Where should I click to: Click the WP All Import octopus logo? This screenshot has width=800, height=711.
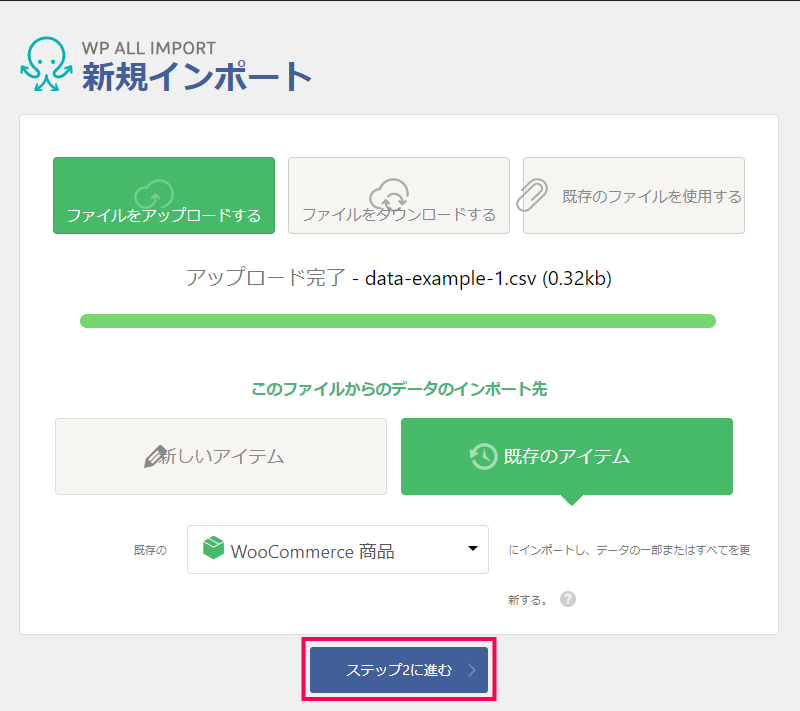46,64
